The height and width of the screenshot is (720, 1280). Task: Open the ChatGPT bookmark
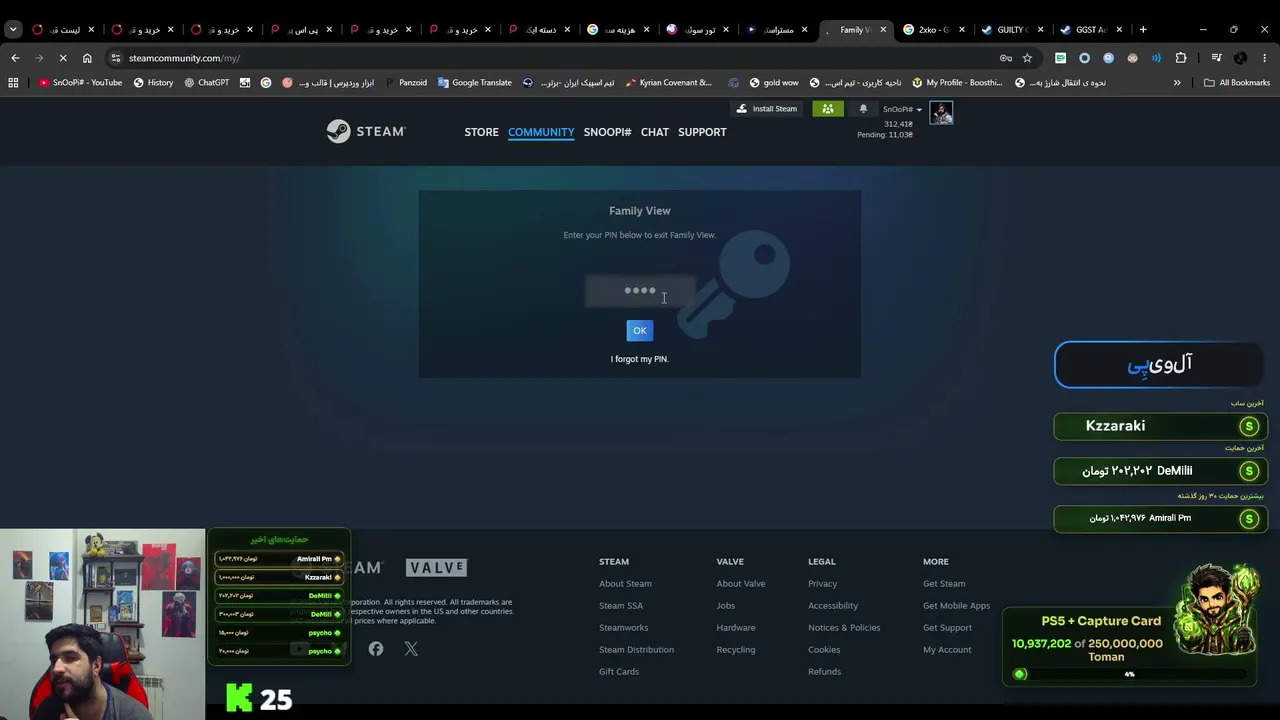pyautogui.click(x=206, y=83)
